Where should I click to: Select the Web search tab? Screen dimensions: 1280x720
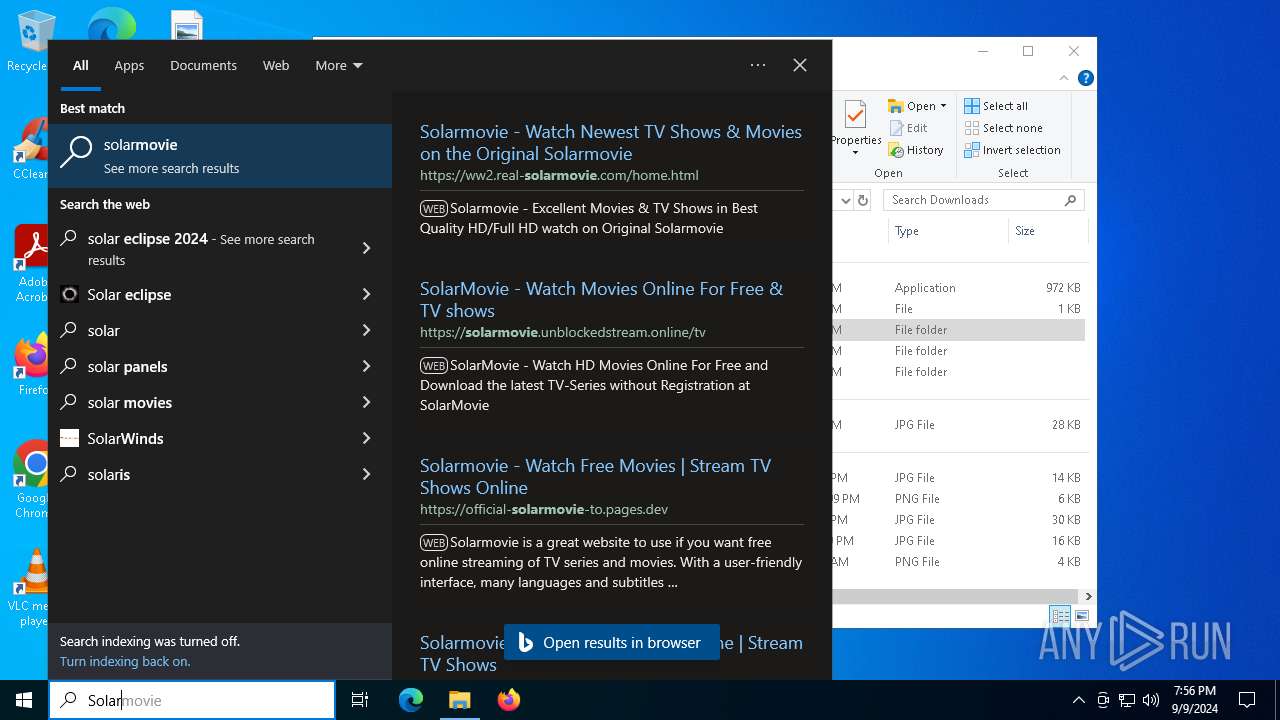276,65
